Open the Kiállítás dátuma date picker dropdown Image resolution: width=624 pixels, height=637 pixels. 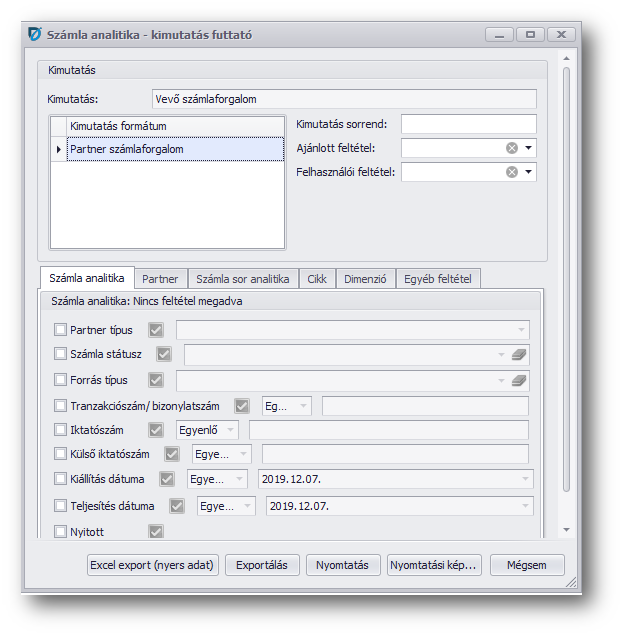pyautogui.click(x=524, y=479)
